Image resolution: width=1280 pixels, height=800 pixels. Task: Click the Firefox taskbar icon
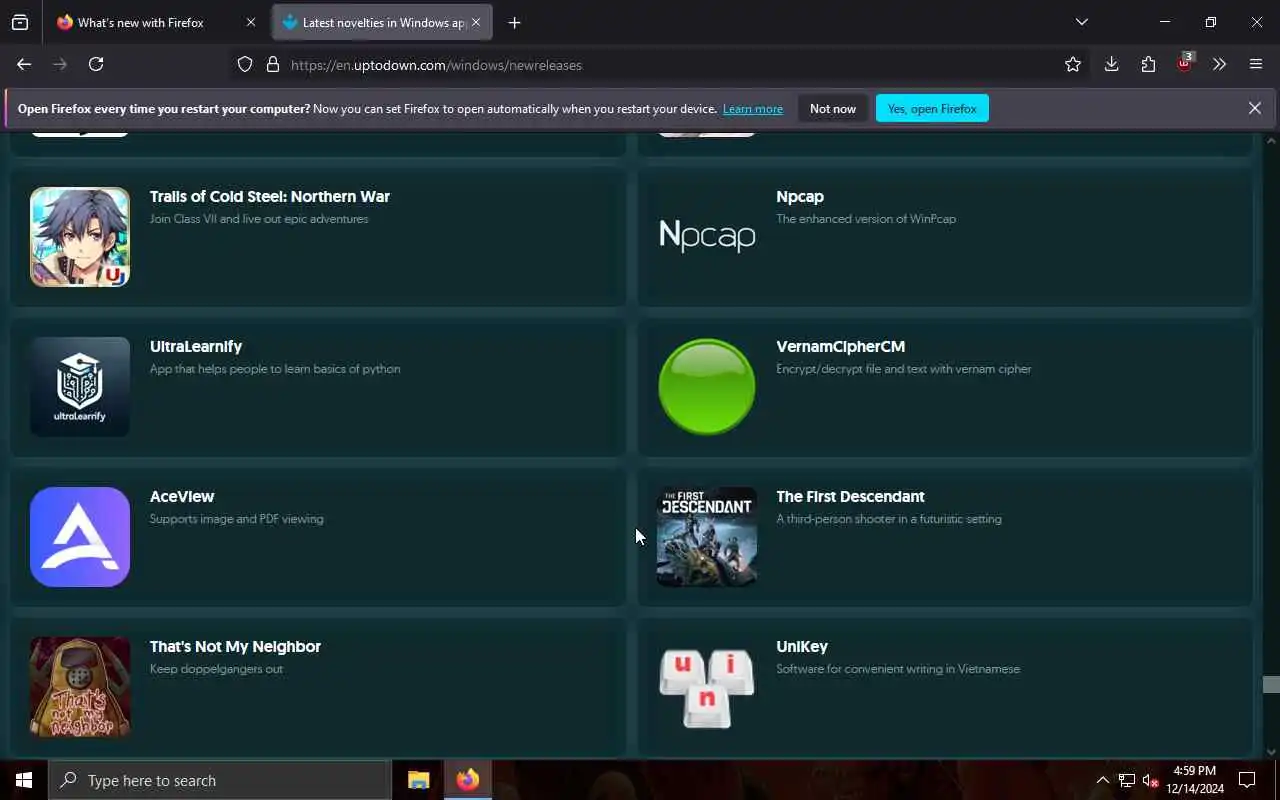[467, 780]
